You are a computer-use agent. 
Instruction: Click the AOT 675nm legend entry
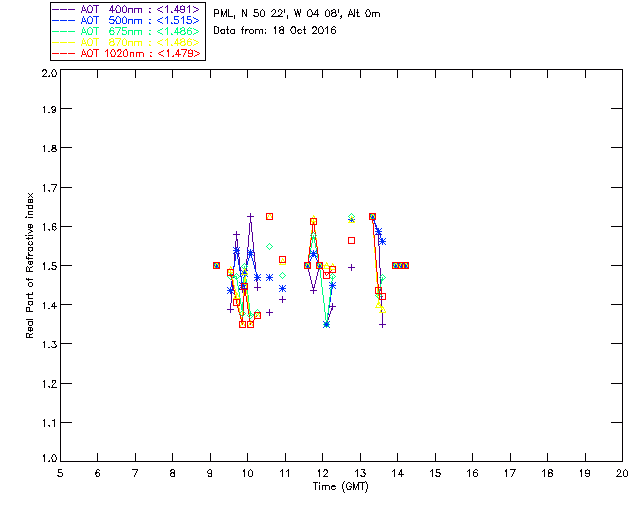coord(127,31)
